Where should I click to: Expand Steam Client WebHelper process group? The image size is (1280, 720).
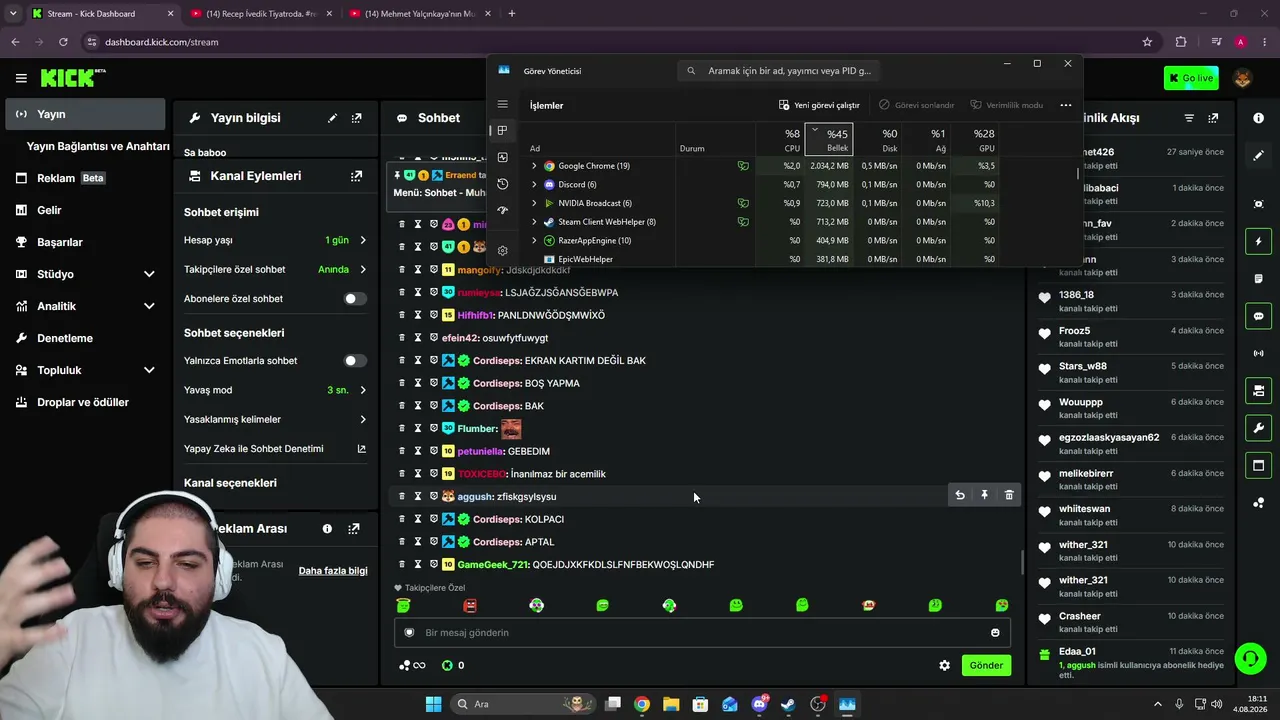534,222
